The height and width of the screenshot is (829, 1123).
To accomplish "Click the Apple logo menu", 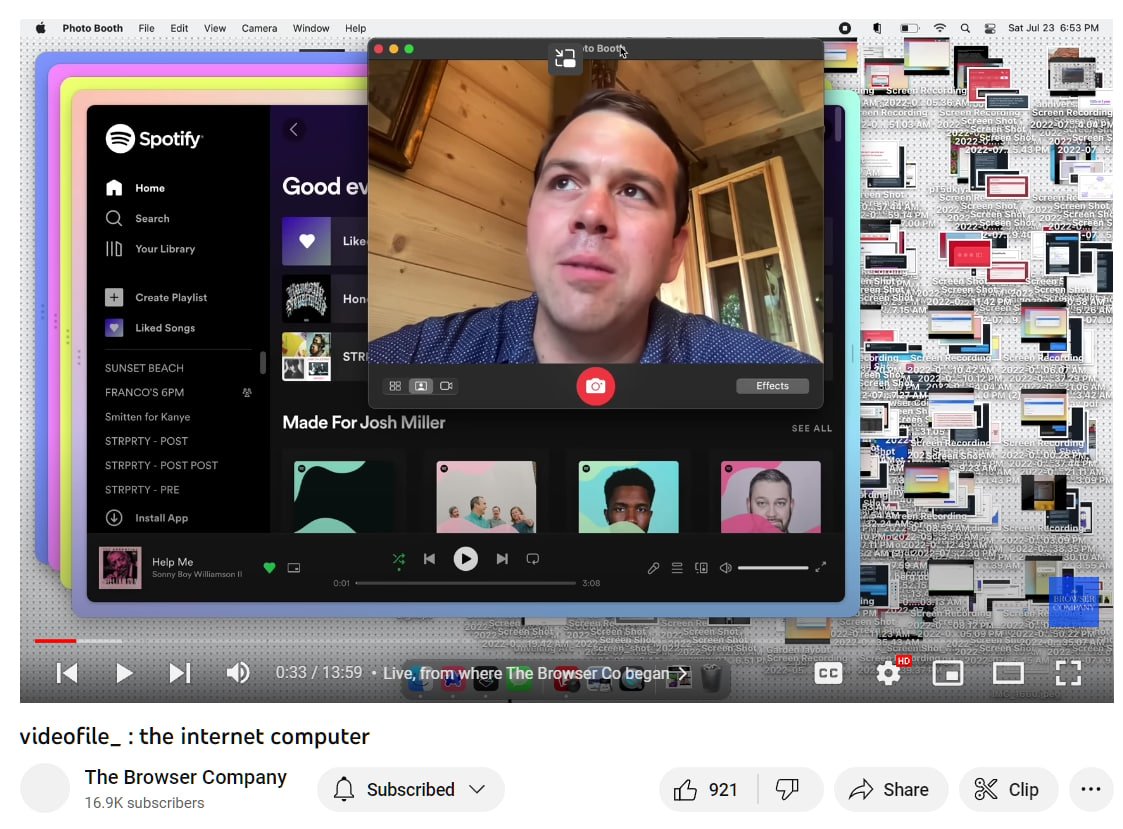I will (x=41, y=28).
